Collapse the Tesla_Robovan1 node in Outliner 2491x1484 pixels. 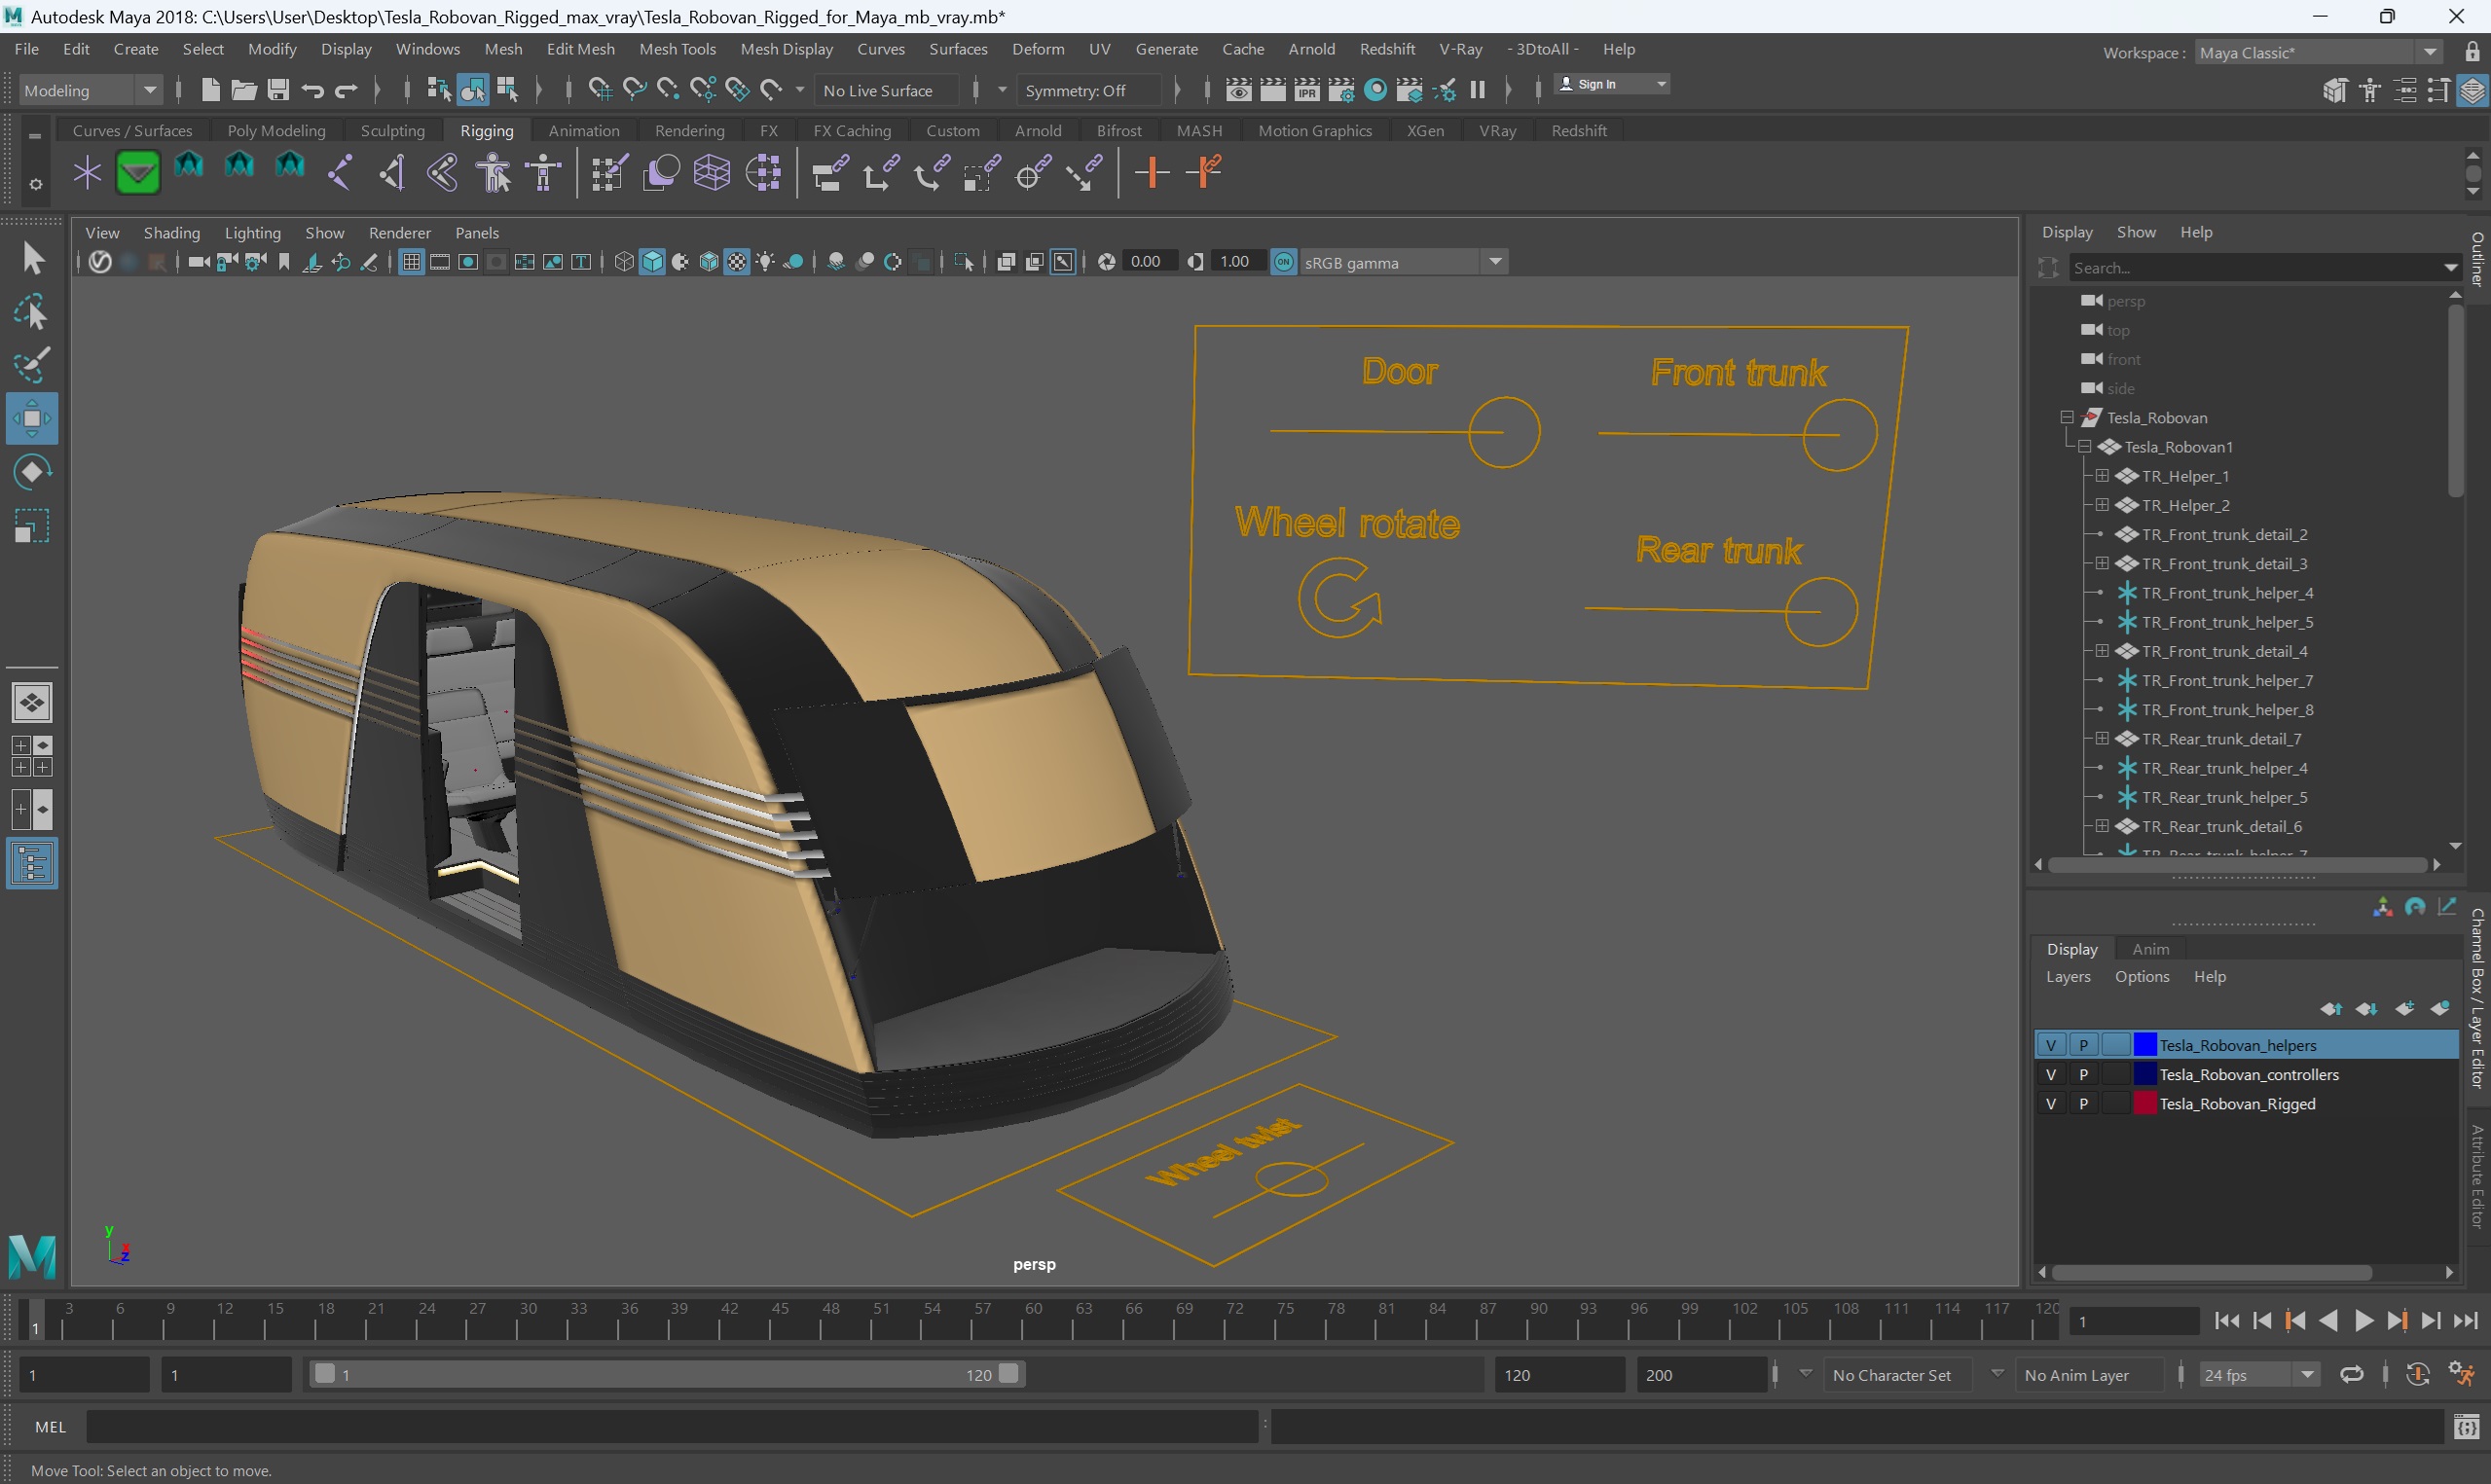click(2084, 446)
